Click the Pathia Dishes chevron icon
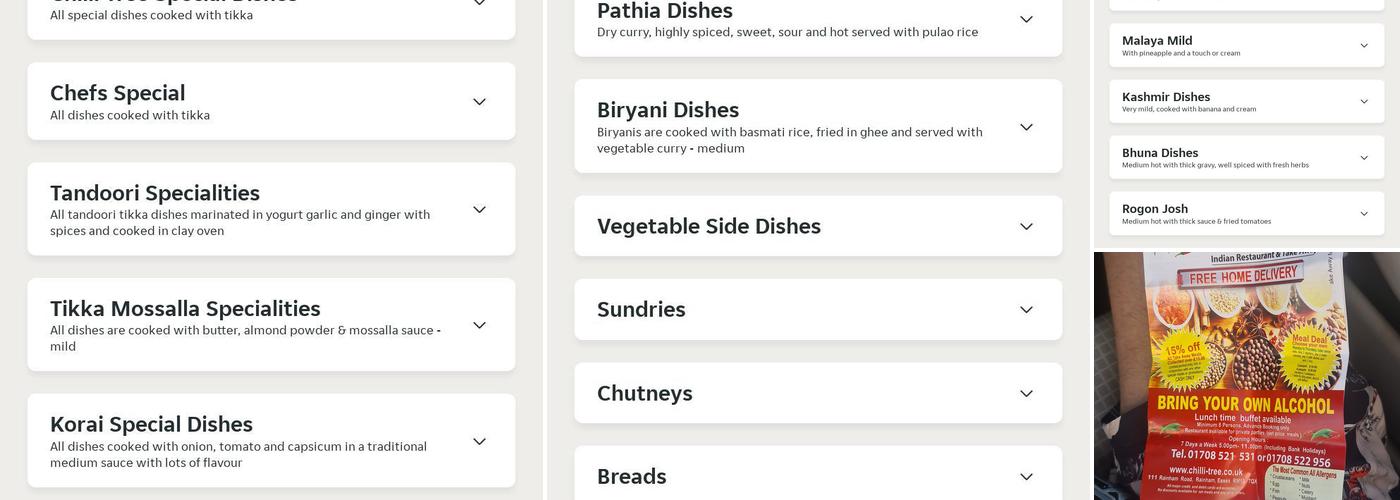 pyautogui.click(x=1026, y=20)
